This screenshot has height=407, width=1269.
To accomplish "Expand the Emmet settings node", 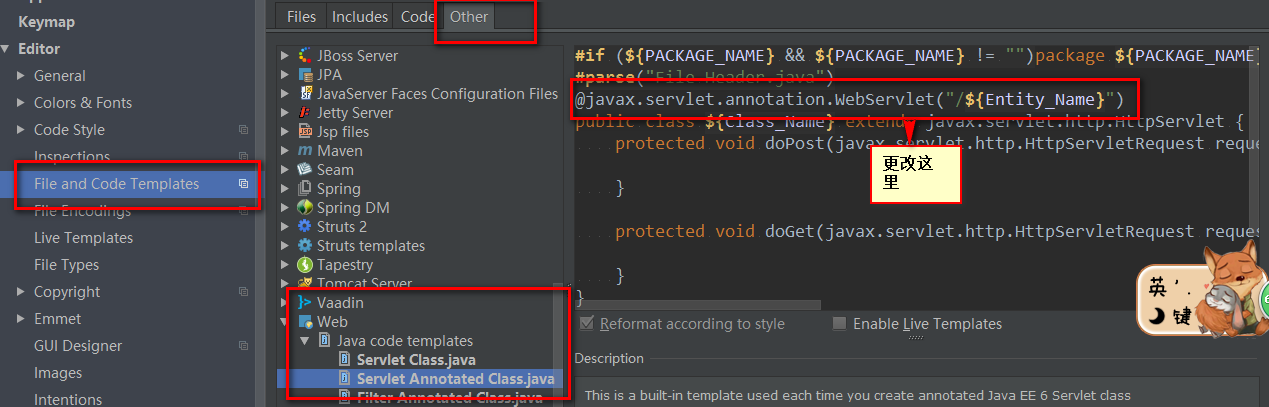I will pos(21,319).
